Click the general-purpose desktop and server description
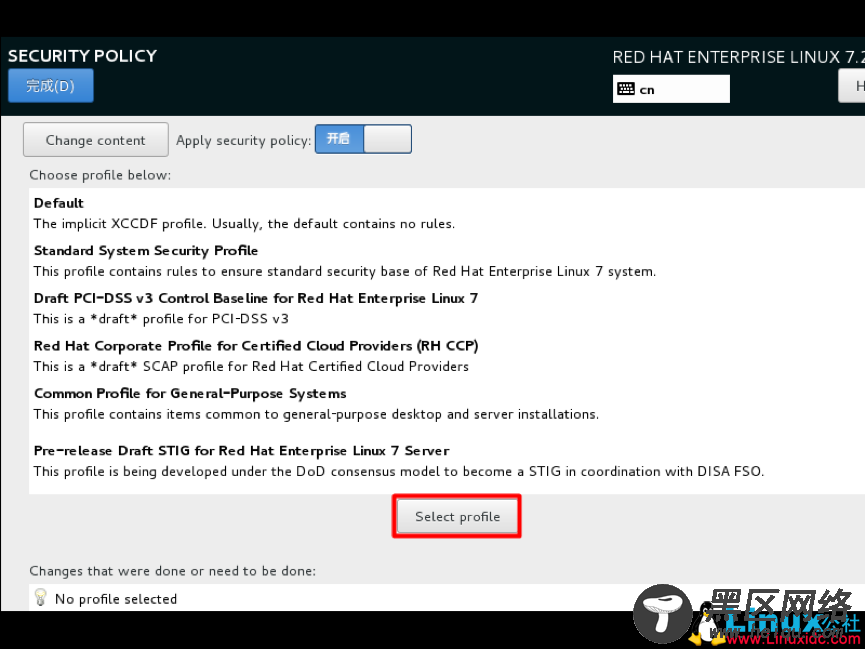The width and height of the screenshot is (865, 649). 316,414
